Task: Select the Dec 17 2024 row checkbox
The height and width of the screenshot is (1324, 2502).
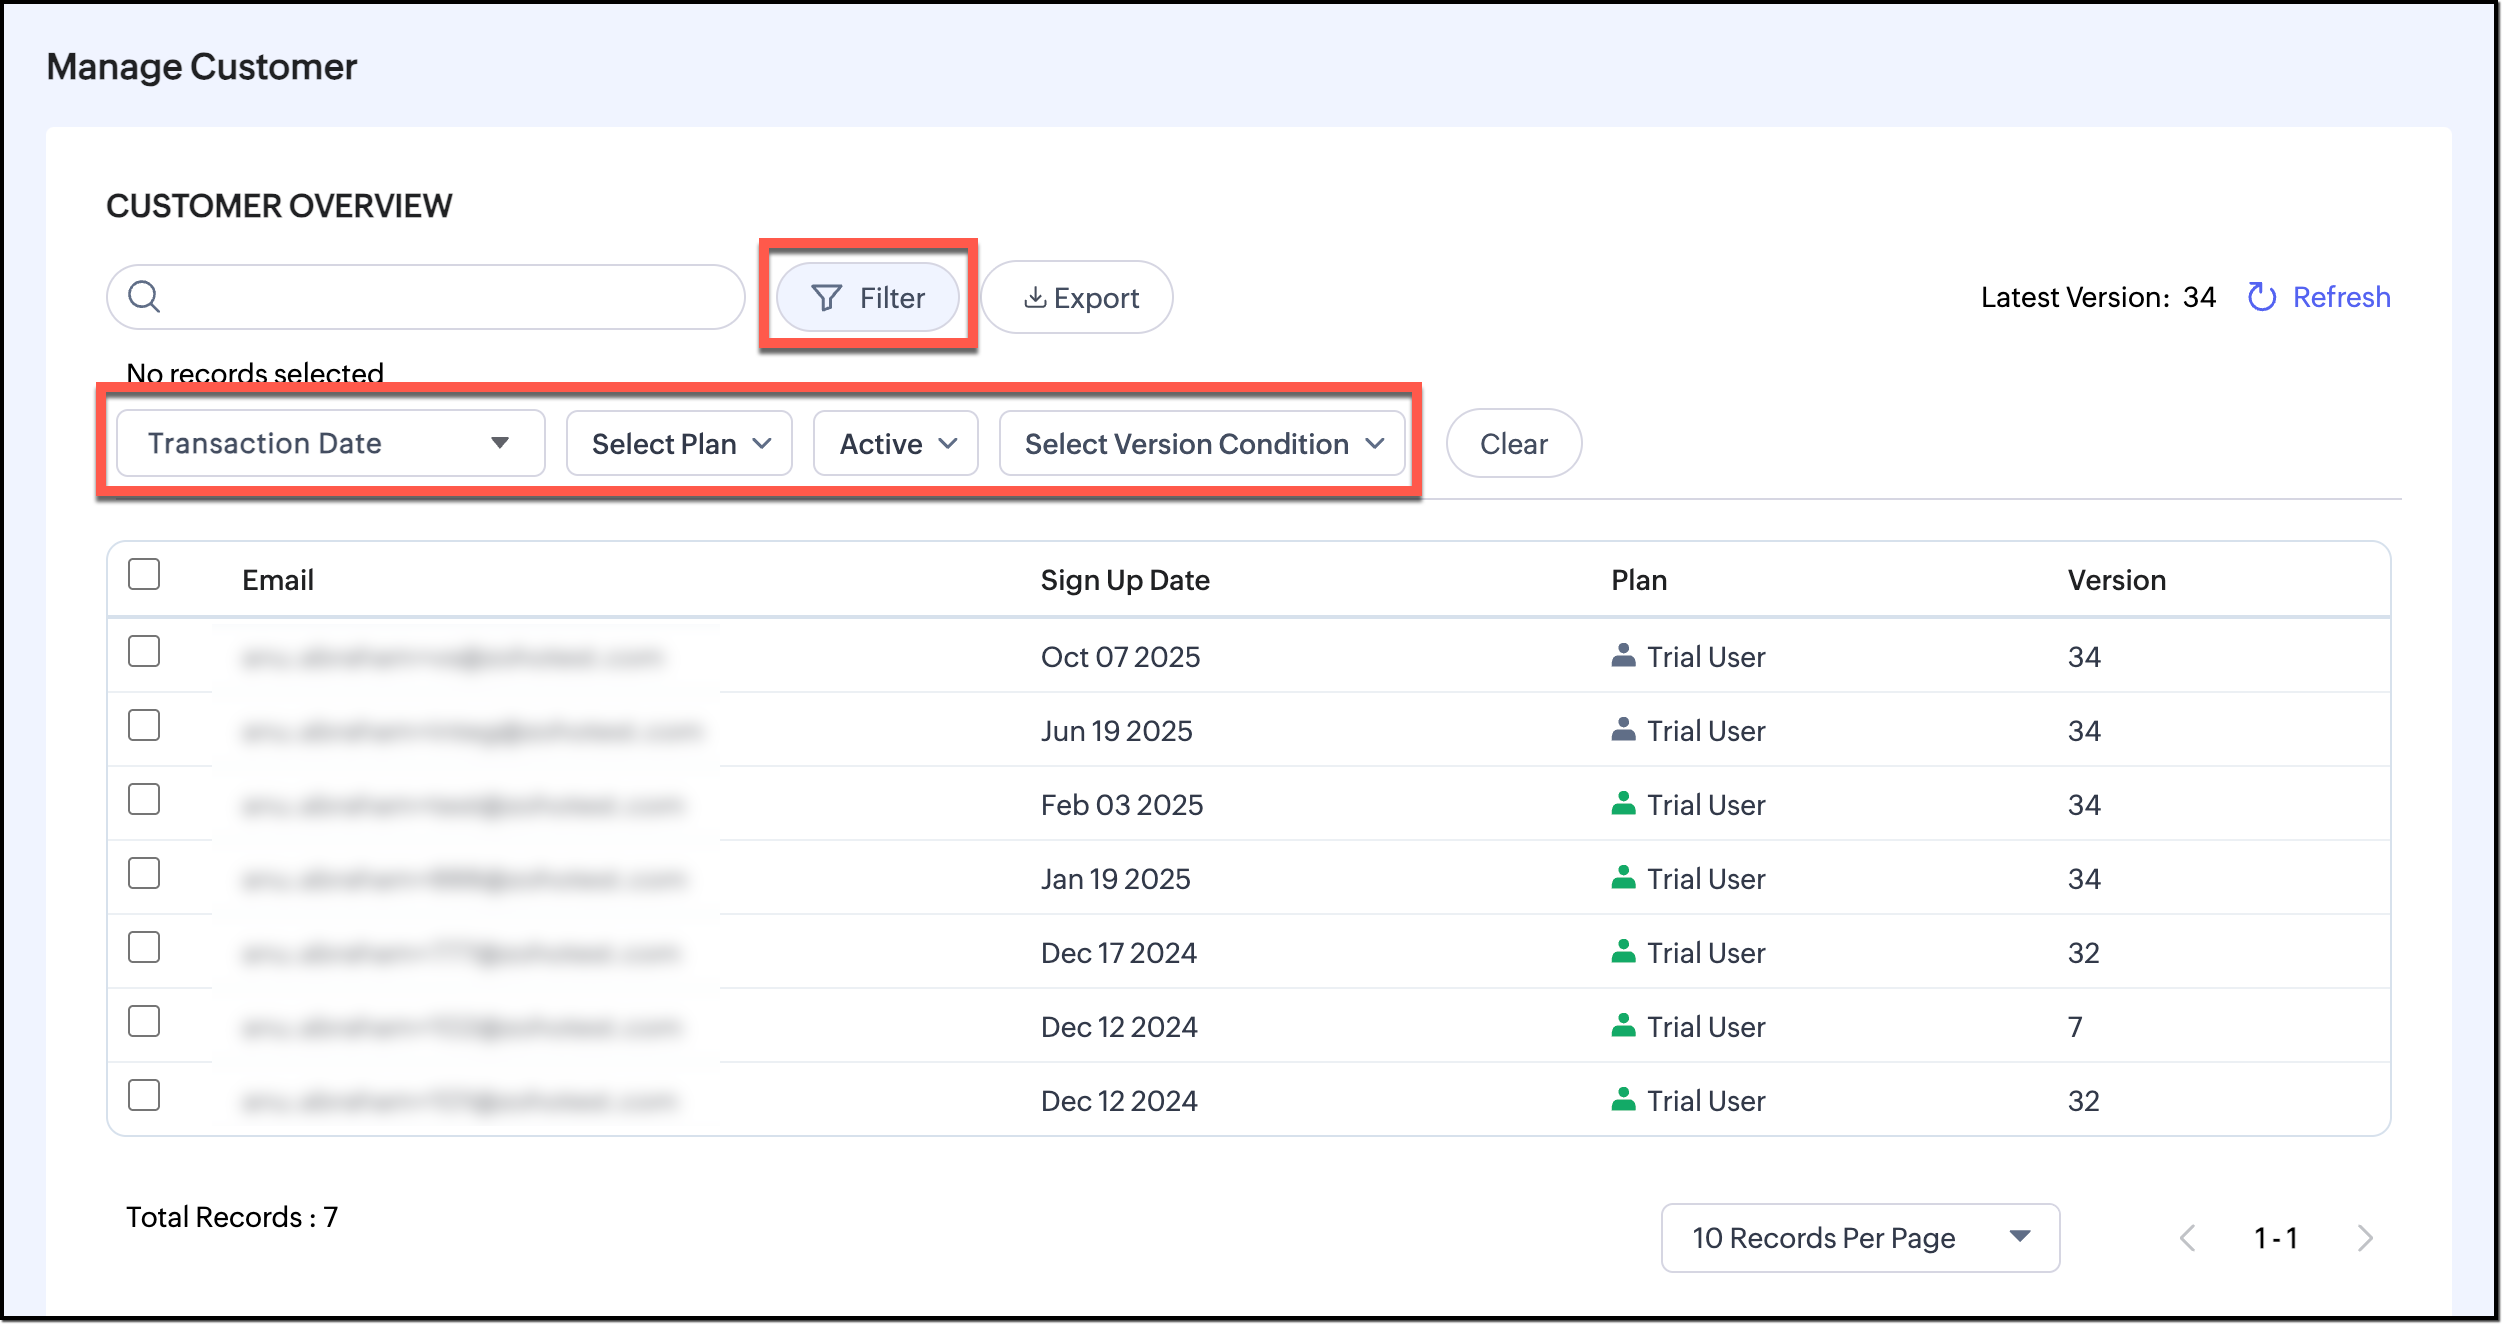Action: 144,947
